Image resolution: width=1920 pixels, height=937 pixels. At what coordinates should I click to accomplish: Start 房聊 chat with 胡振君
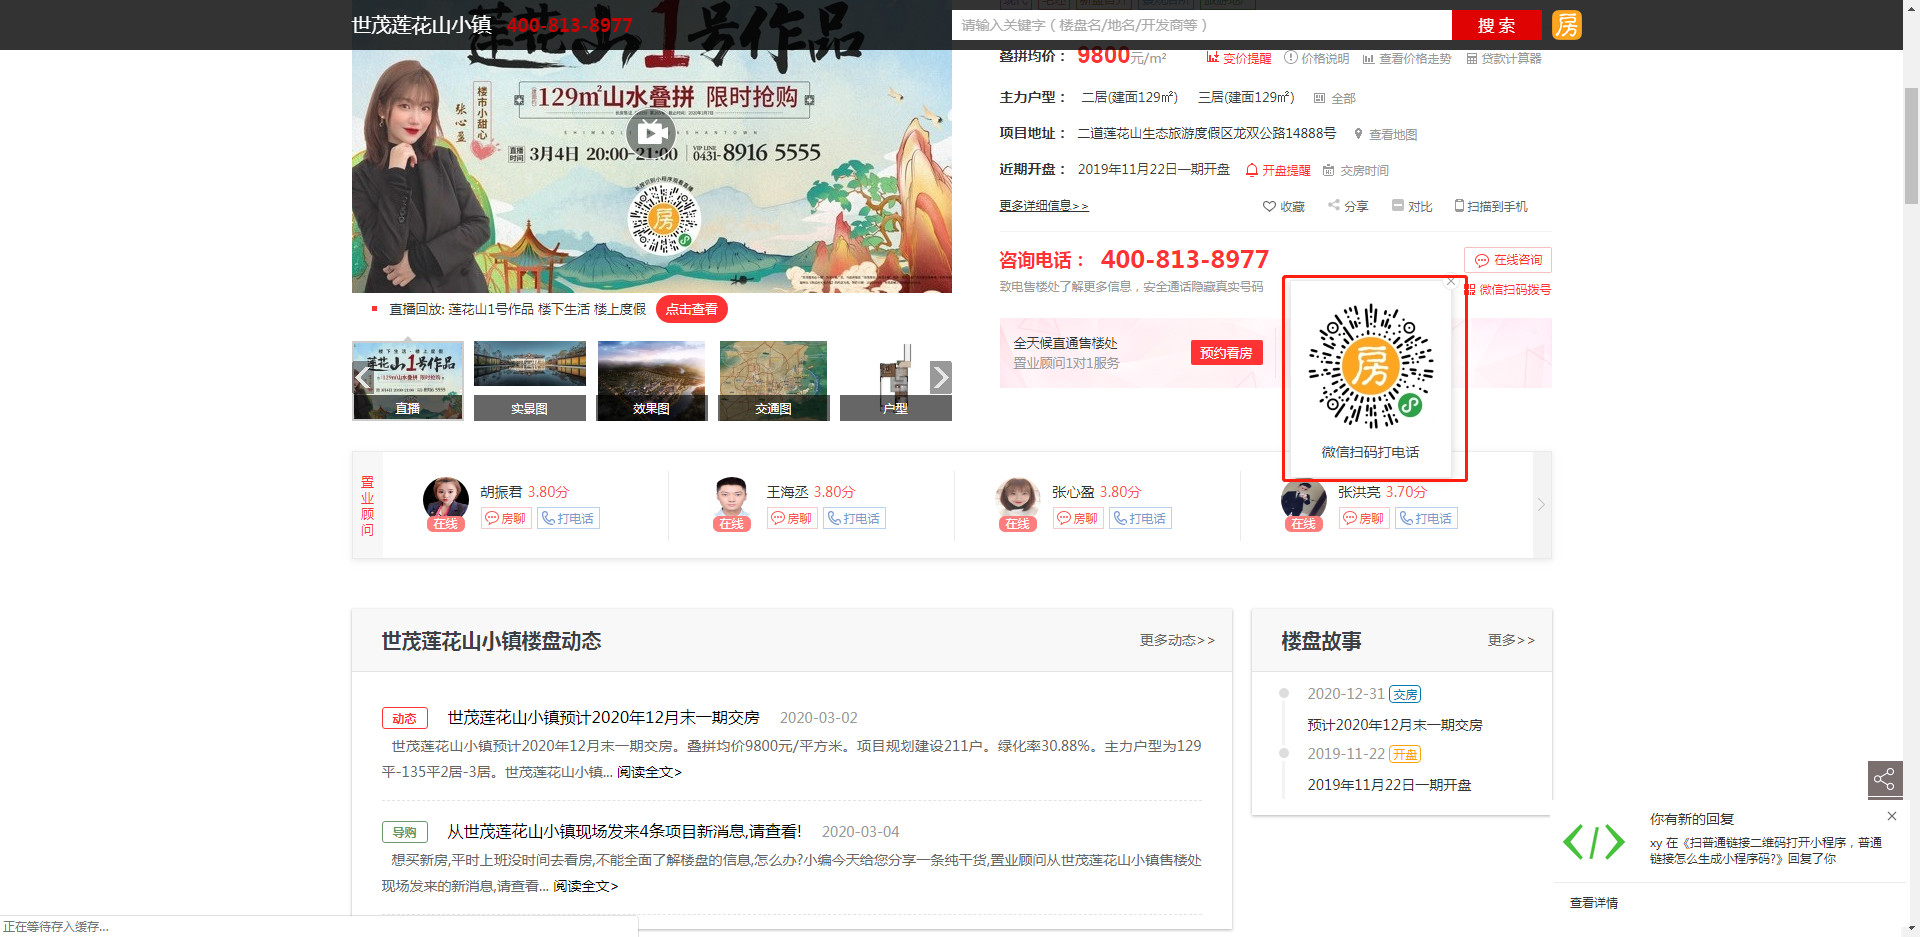coord(506,518)
